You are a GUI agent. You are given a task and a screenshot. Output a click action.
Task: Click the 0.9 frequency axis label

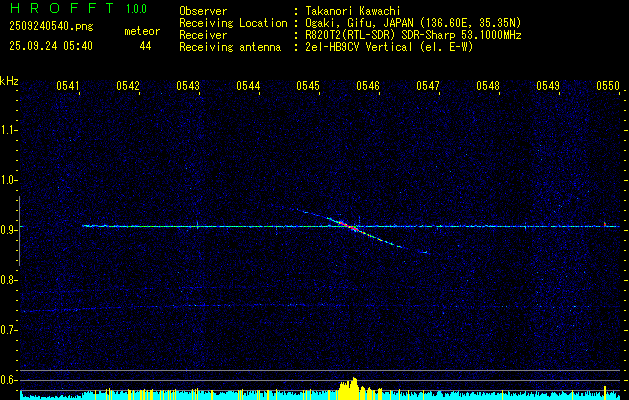[9, 230]
